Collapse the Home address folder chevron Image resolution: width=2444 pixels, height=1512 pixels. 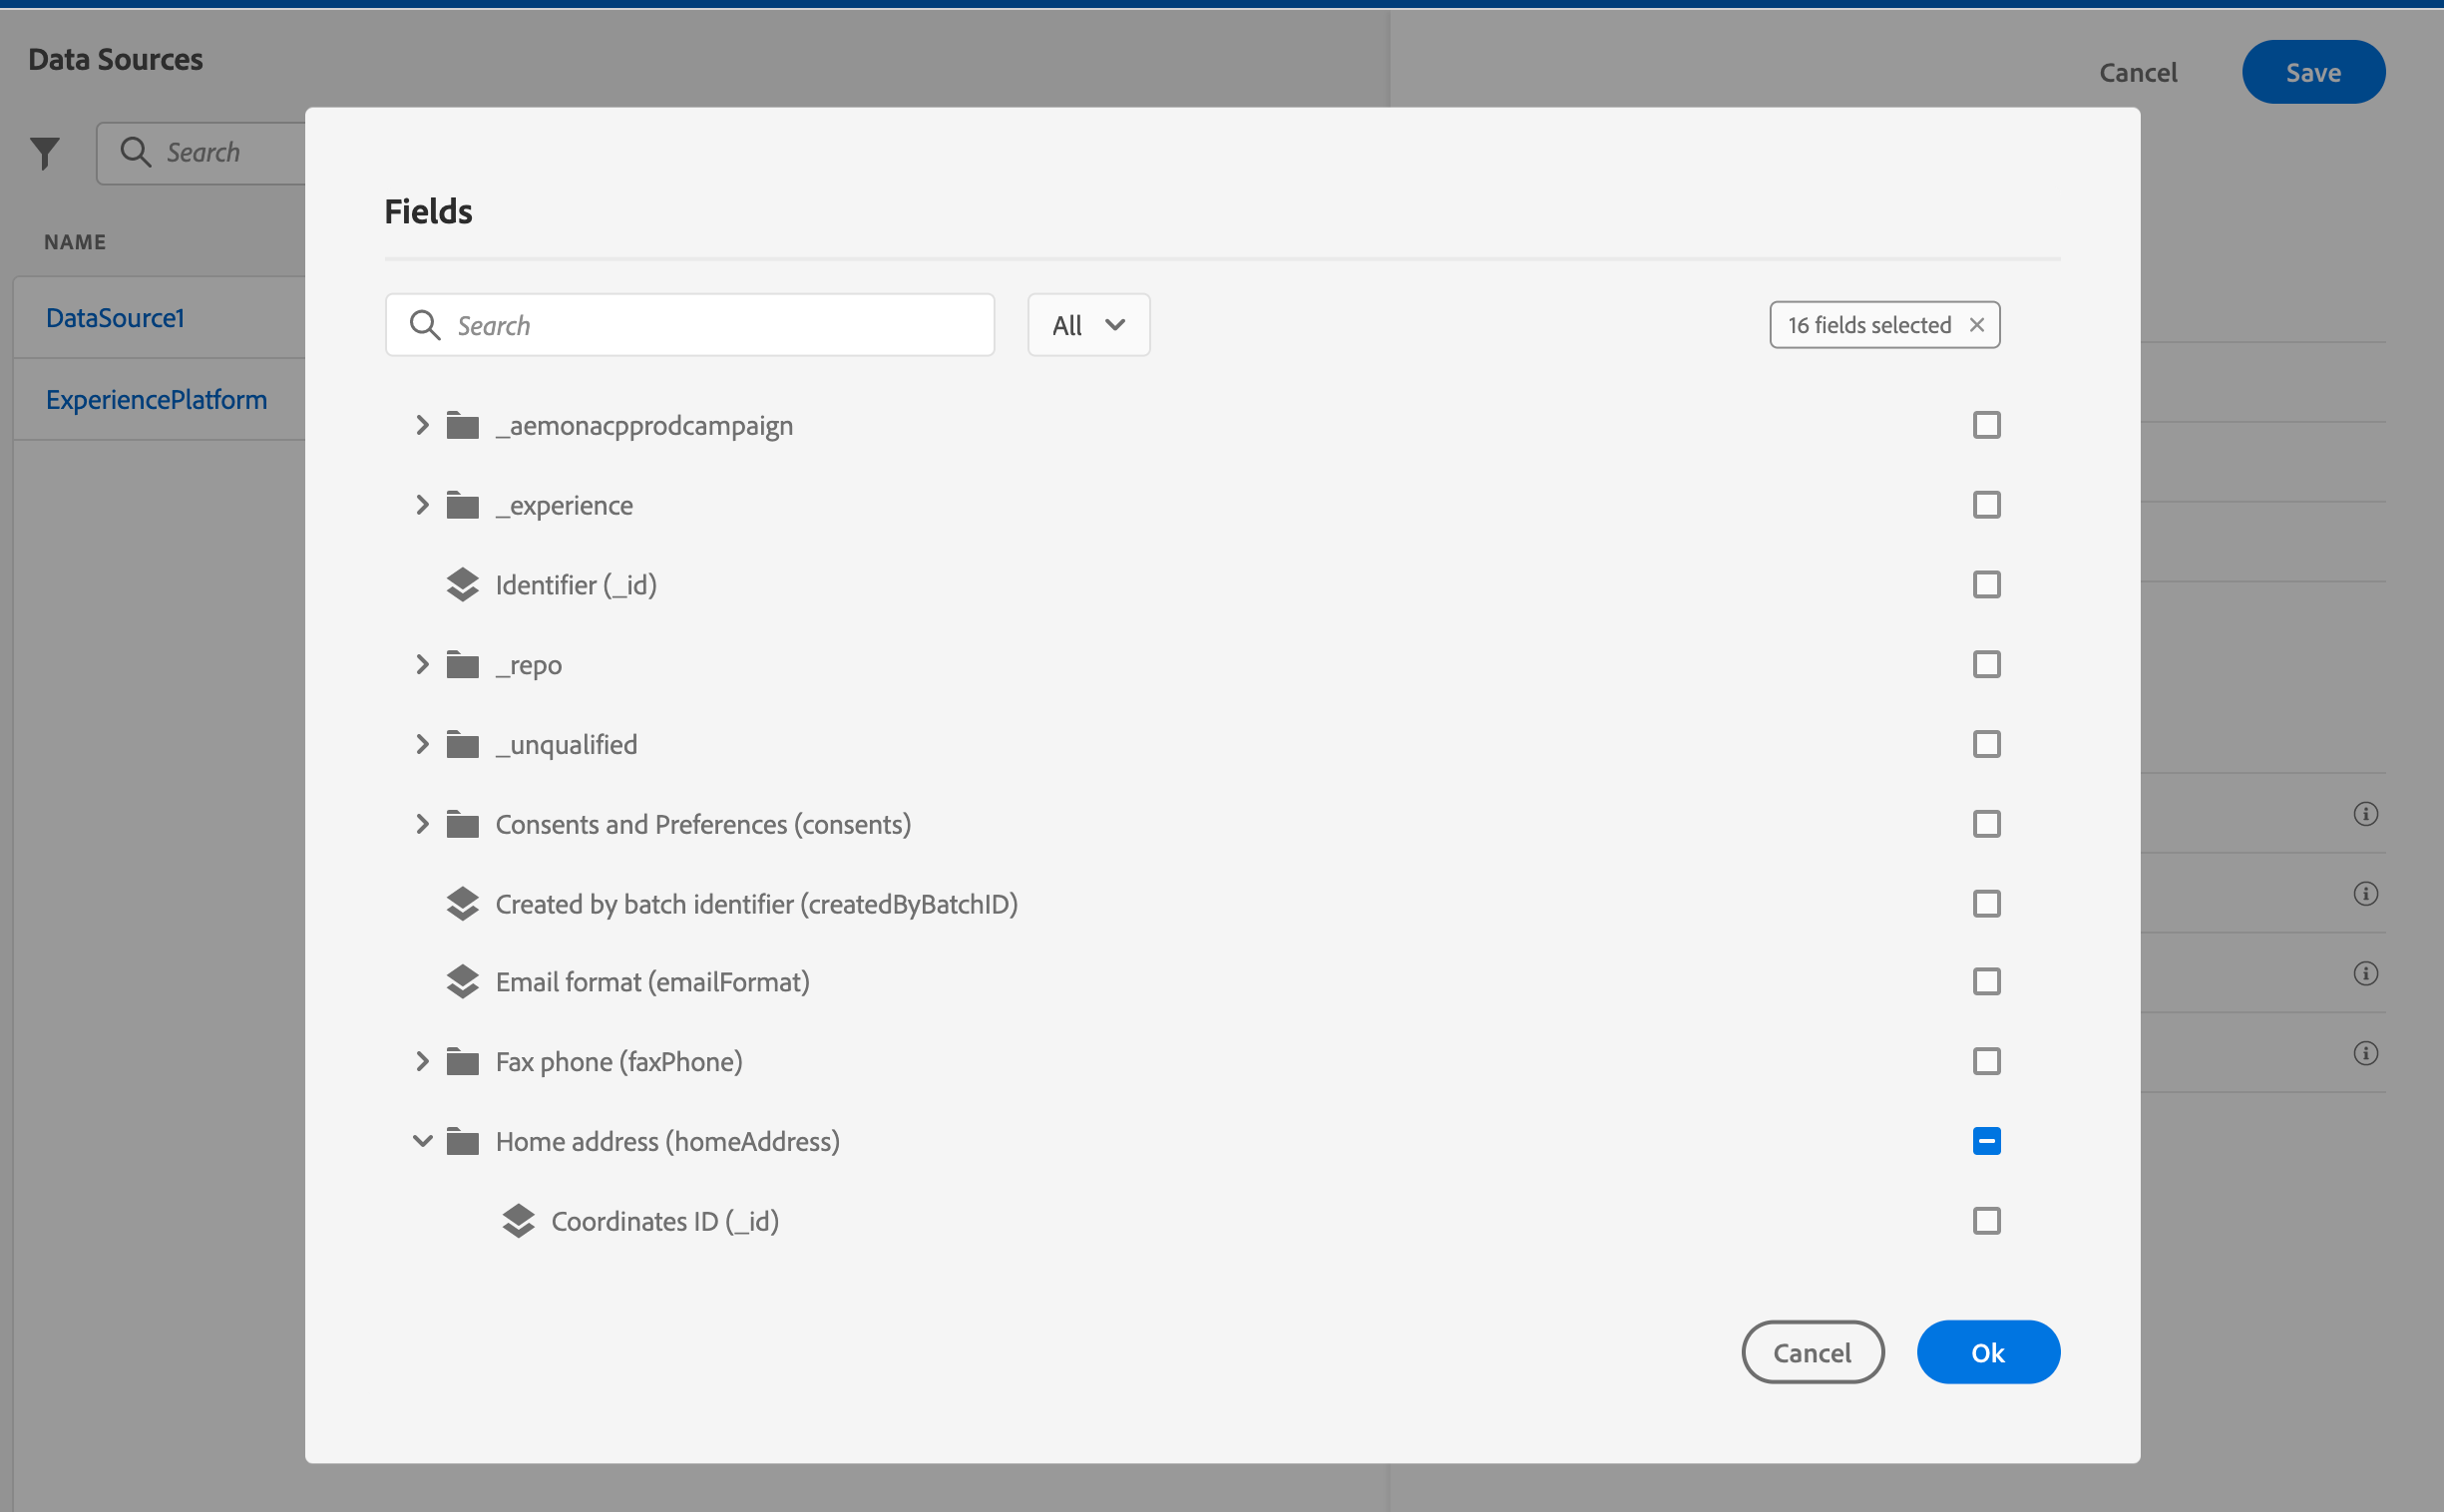click(422, 1141)
